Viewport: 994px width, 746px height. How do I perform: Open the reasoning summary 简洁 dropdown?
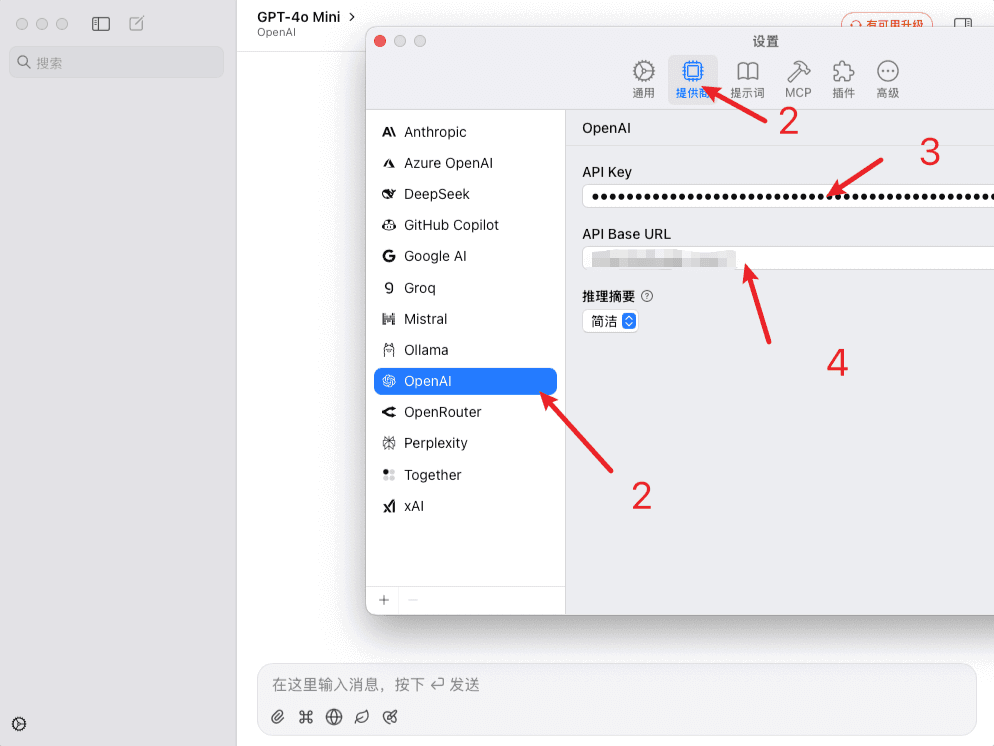click(x=610, y=321)
